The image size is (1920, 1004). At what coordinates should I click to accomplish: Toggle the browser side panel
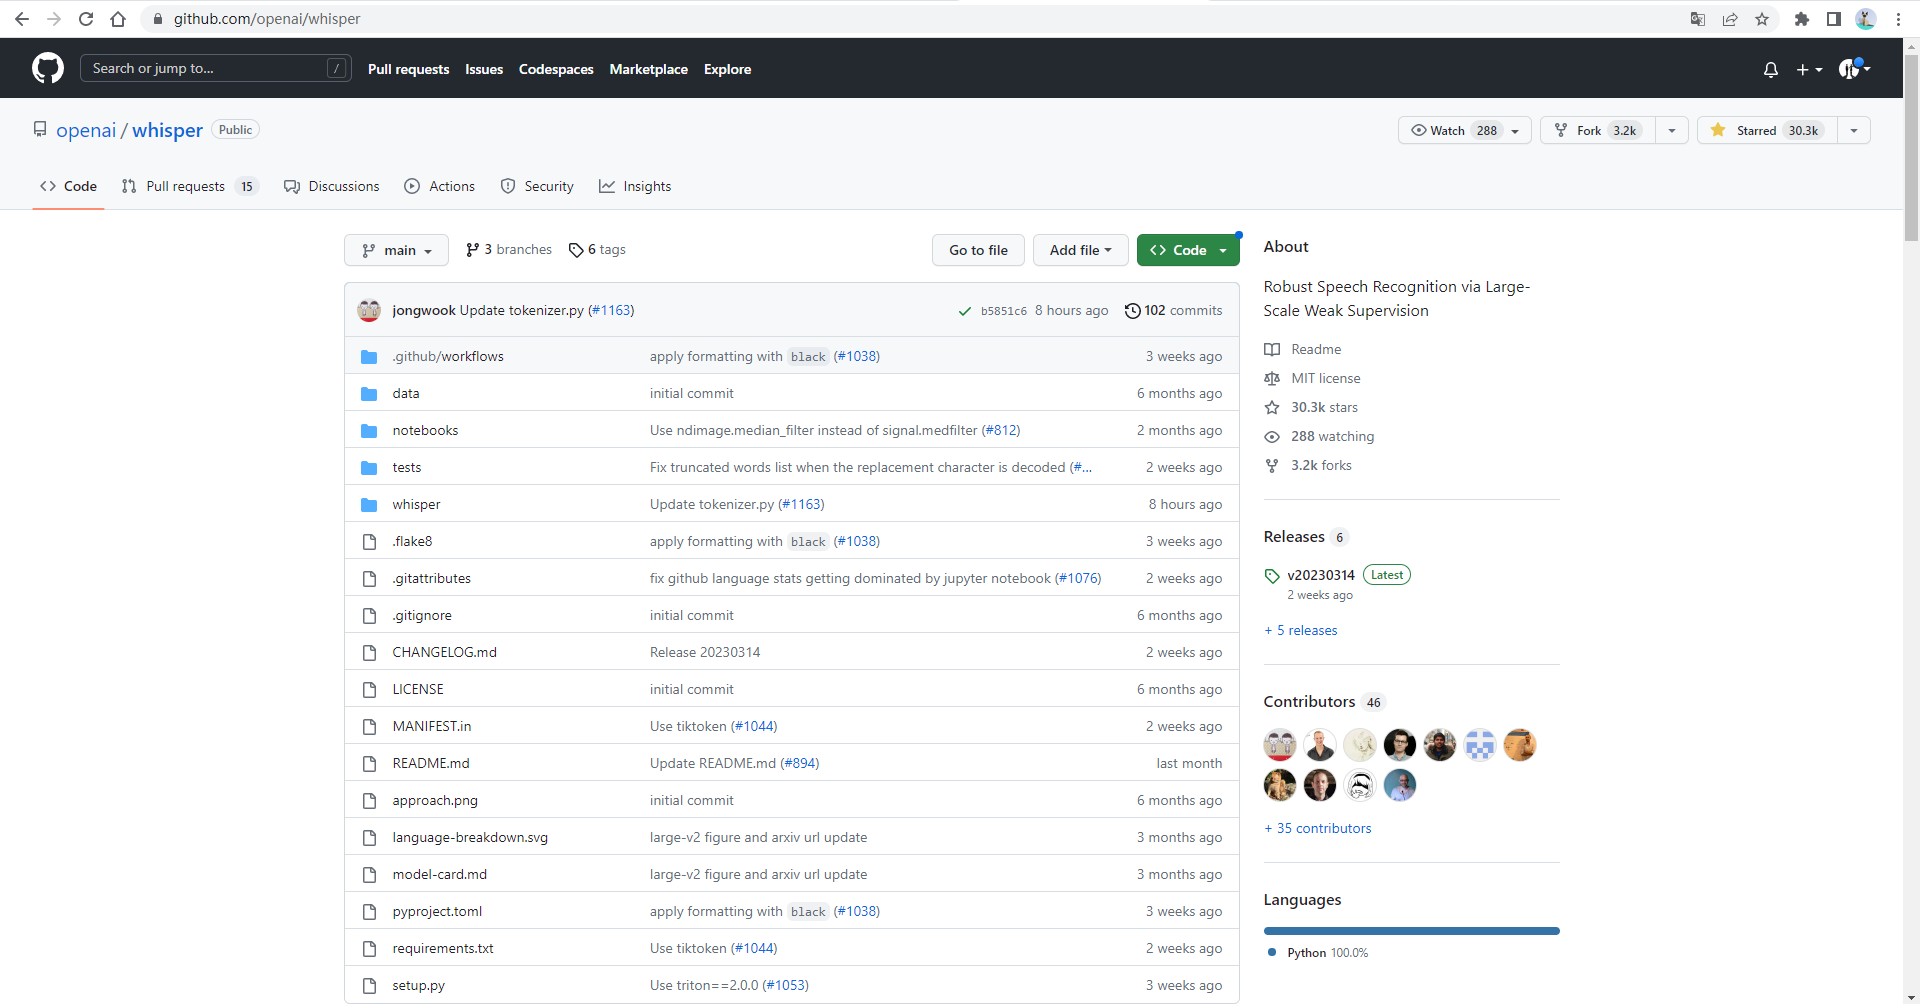click(x=1834, y=19)
